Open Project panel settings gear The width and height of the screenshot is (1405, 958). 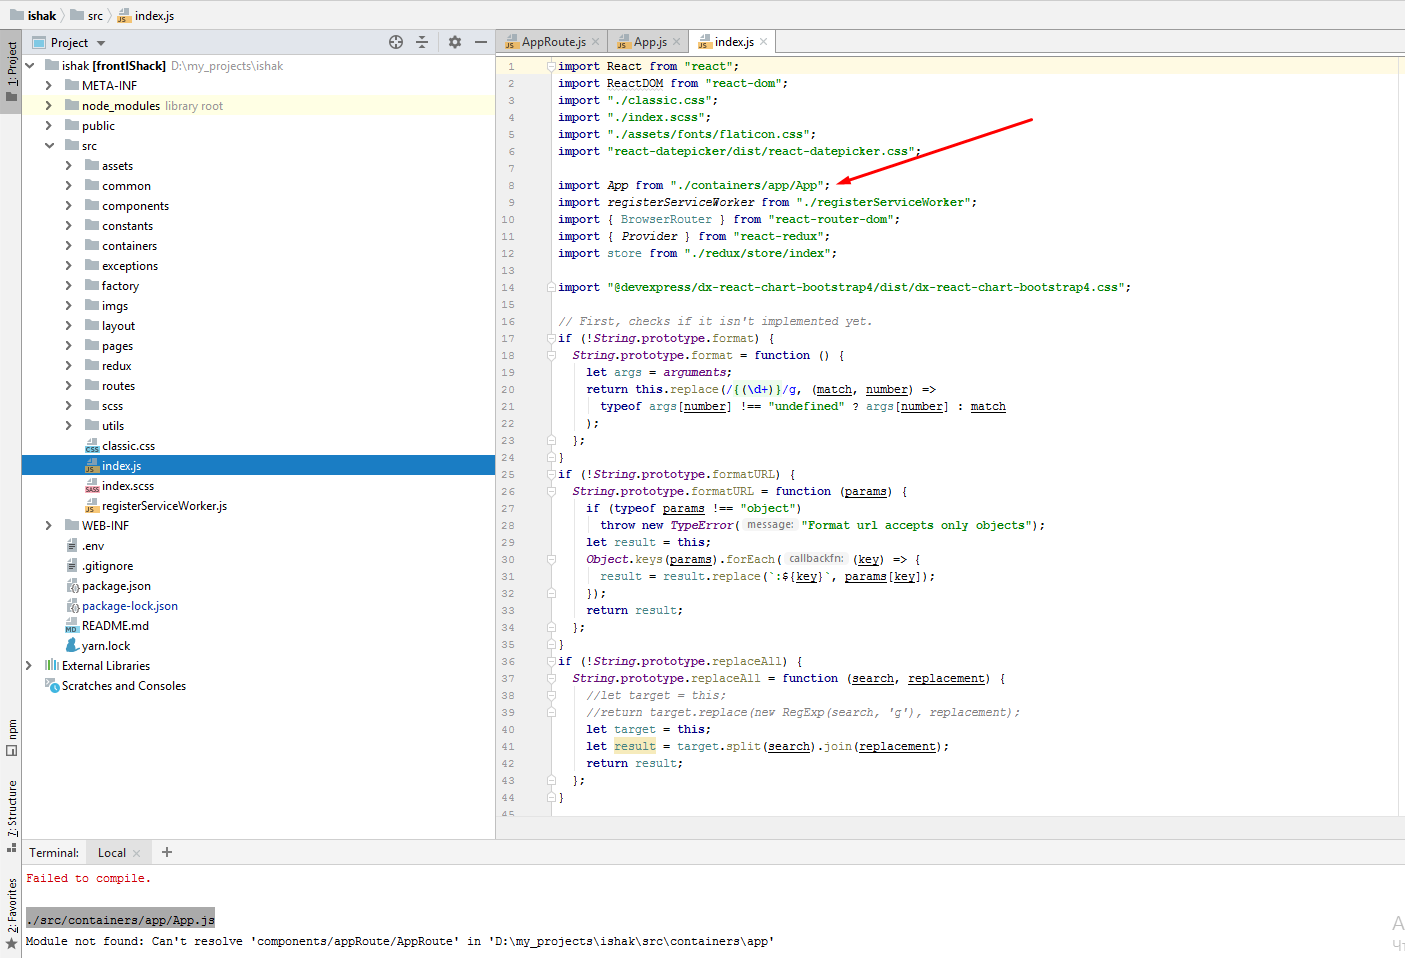pos(455,42)
